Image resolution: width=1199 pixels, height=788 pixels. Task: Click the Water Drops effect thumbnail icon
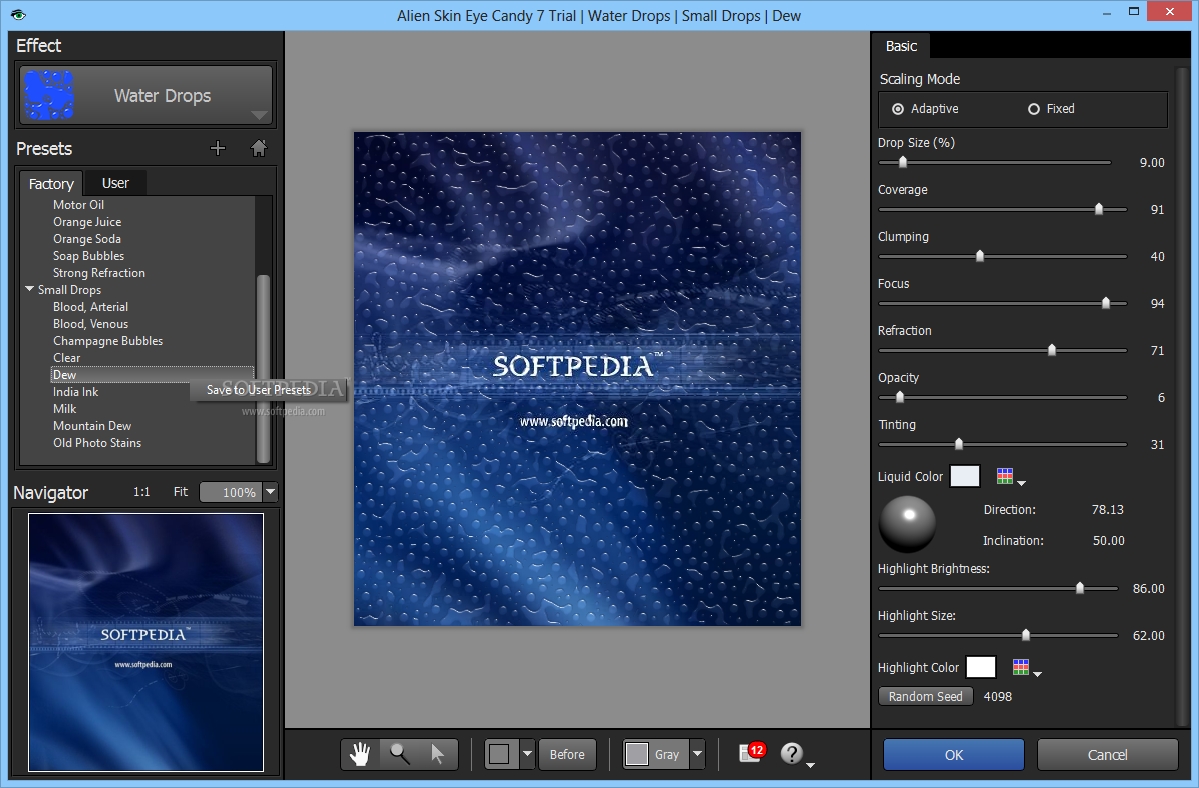point(49,95)
